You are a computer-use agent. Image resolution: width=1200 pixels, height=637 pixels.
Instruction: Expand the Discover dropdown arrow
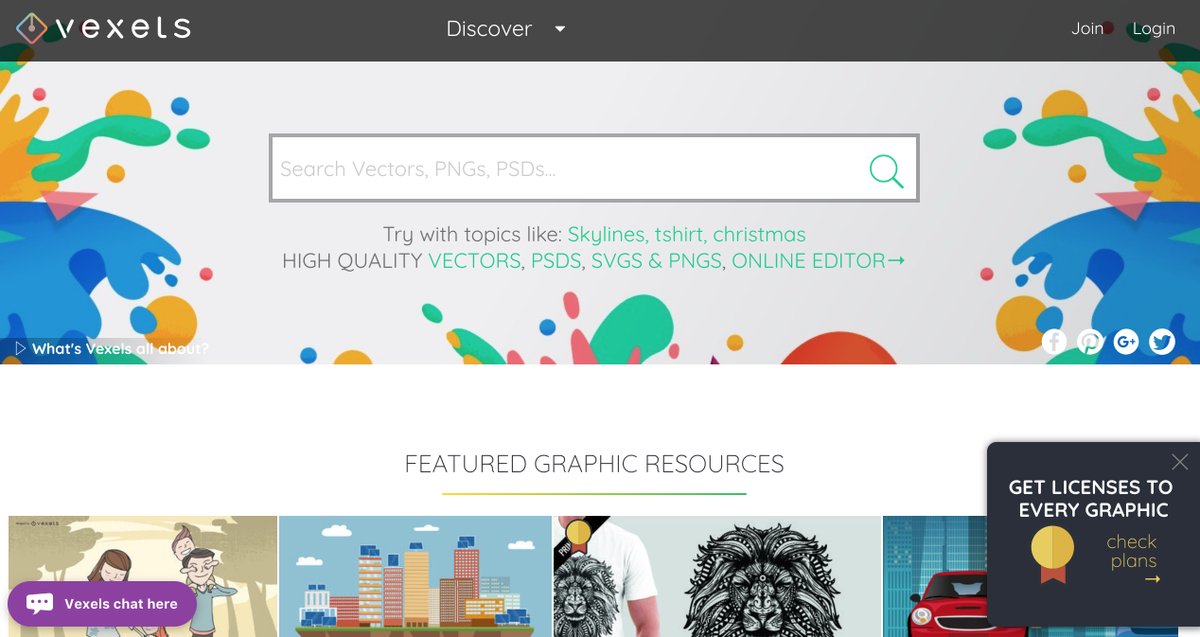pyautogui.click(x=560, y=29)
